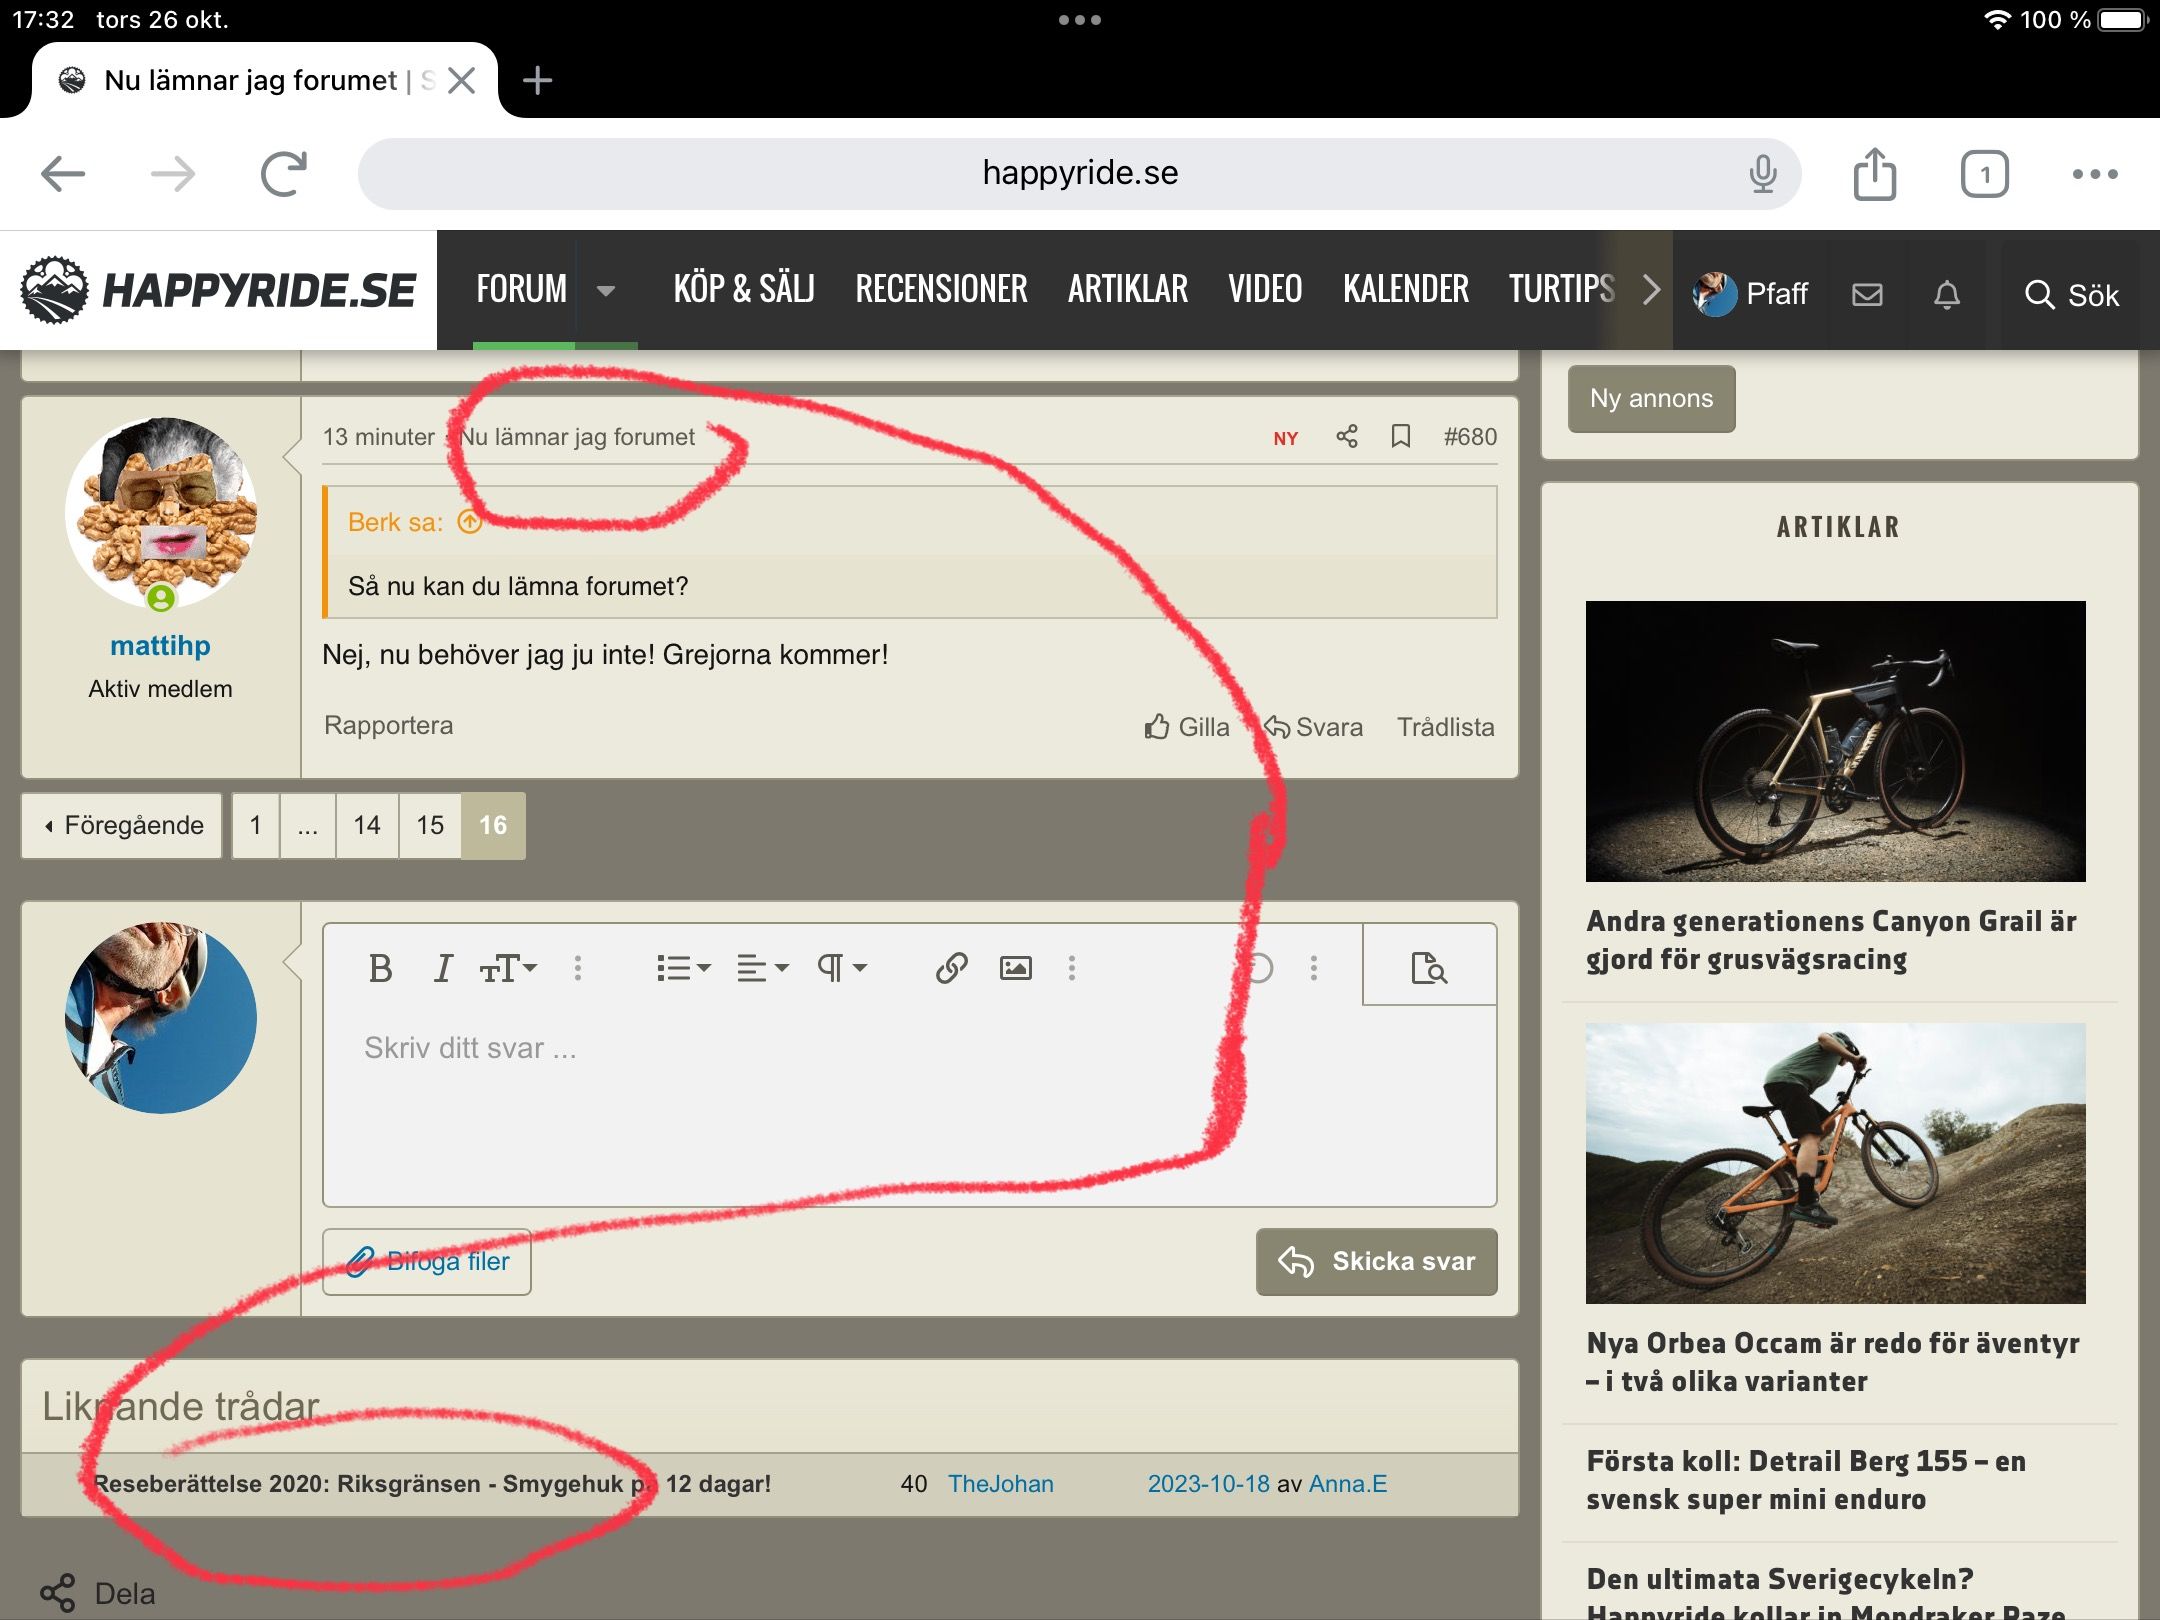Click the Bifoga filer button
Image resolution: width=2160 pixels, height=1620 pixels.
pyautogui.click(x=427, y=1262)
